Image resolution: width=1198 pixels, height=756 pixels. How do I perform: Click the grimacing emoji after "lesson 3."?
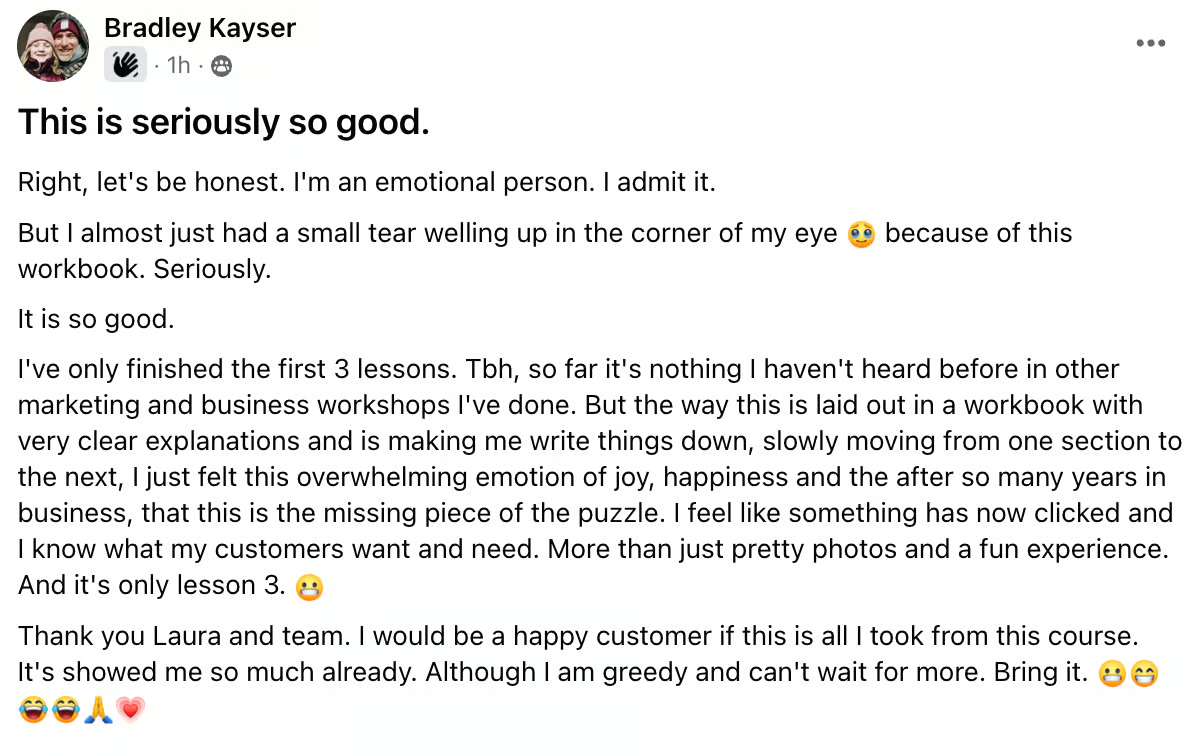click(309, 587)
